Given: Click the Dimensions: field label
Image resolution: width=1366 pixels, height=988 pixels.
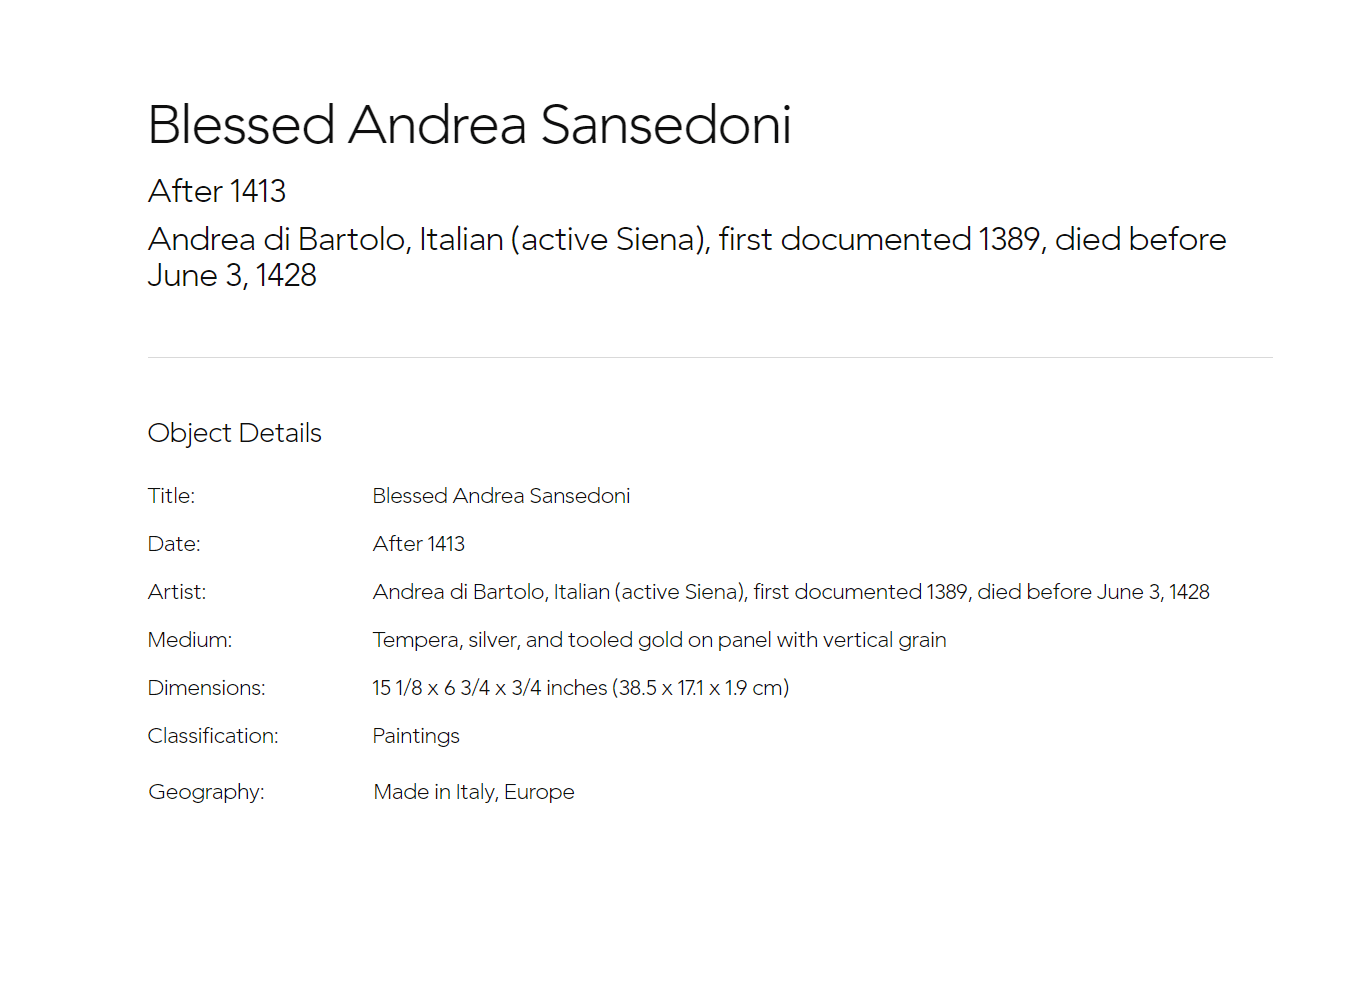Looking at the screenshot, I should (207, 688).
